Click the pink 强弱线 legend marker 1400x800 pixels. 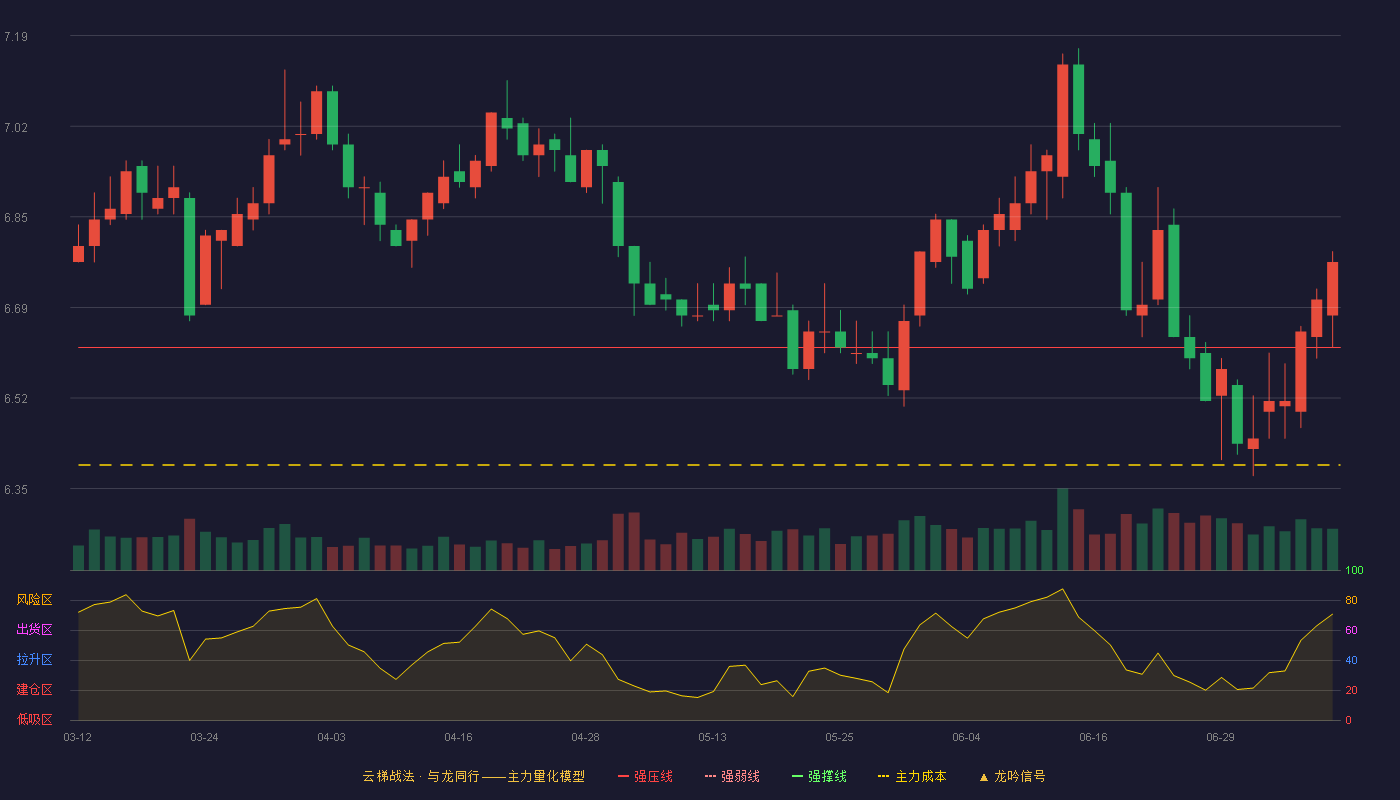710,776
